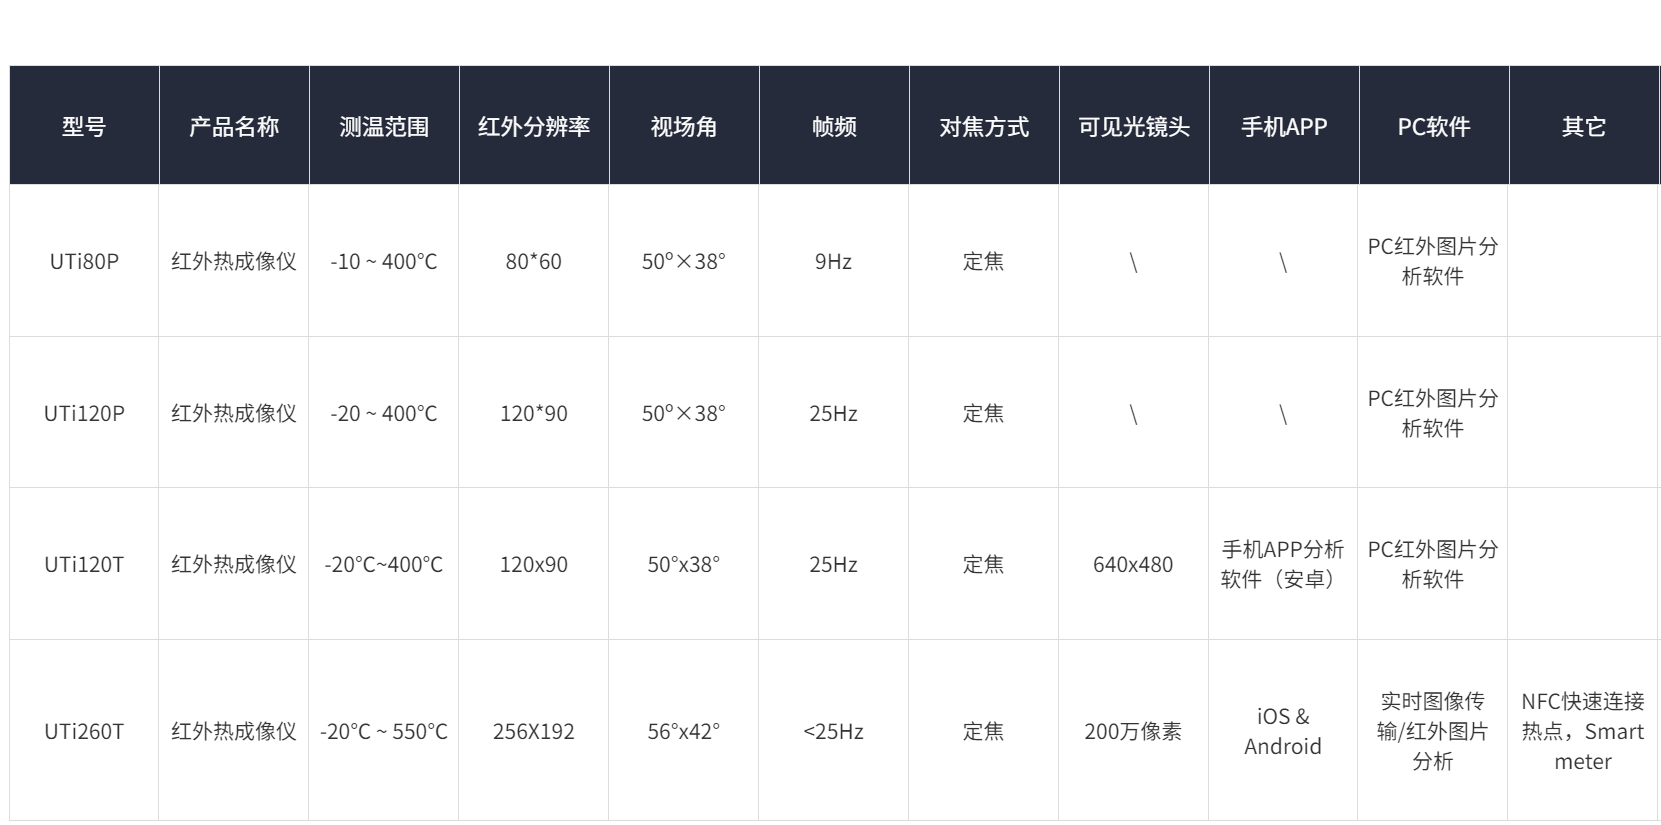Click the 产品名称 column header
This screenshot has height=825, width=1661.
coord(234,127)
